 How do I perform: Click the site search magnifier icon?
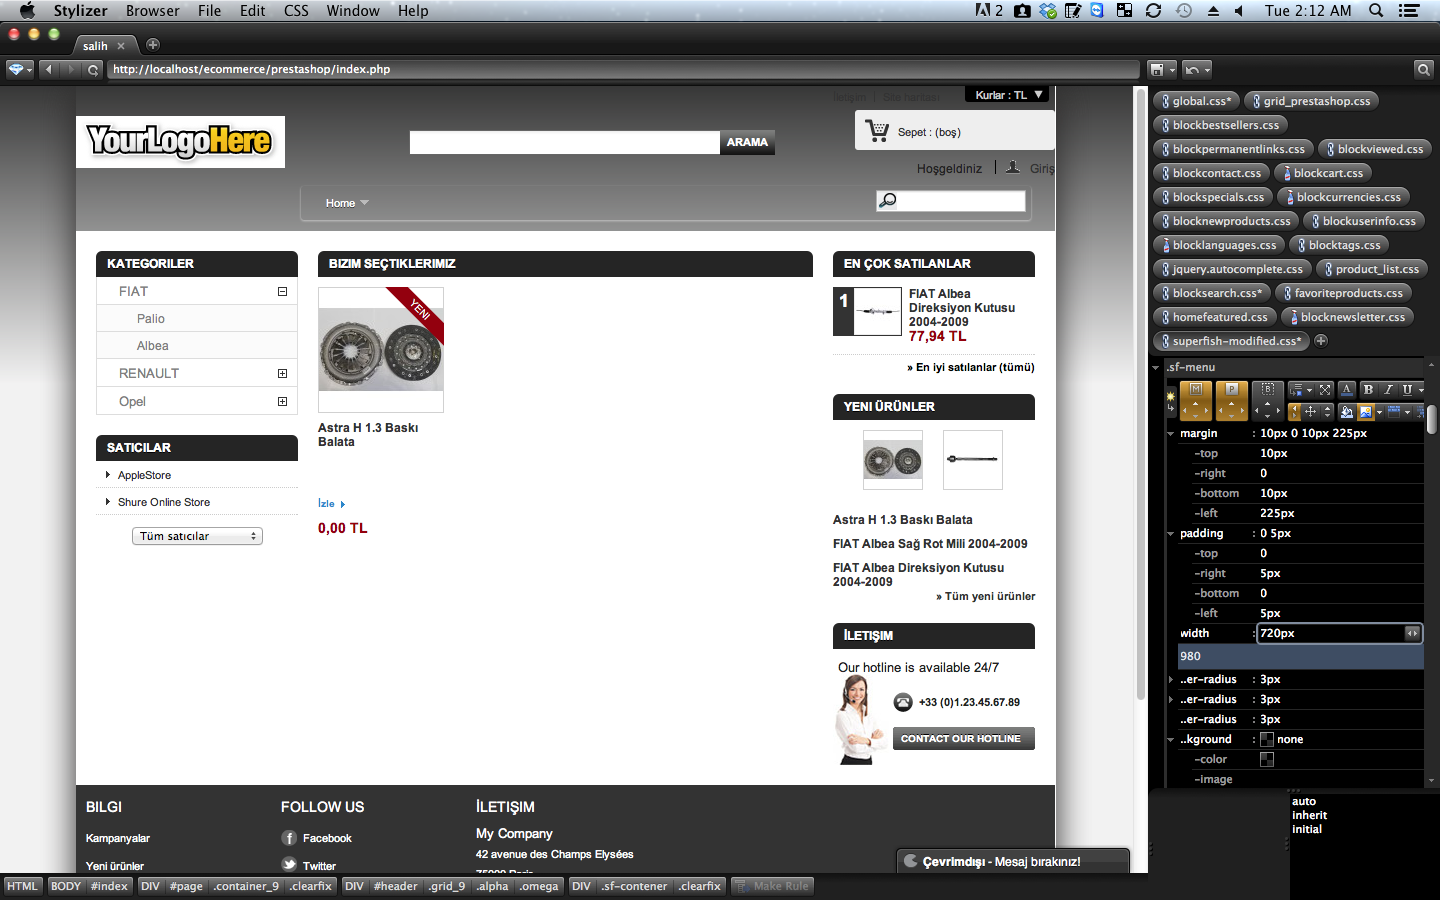[887, 200]
